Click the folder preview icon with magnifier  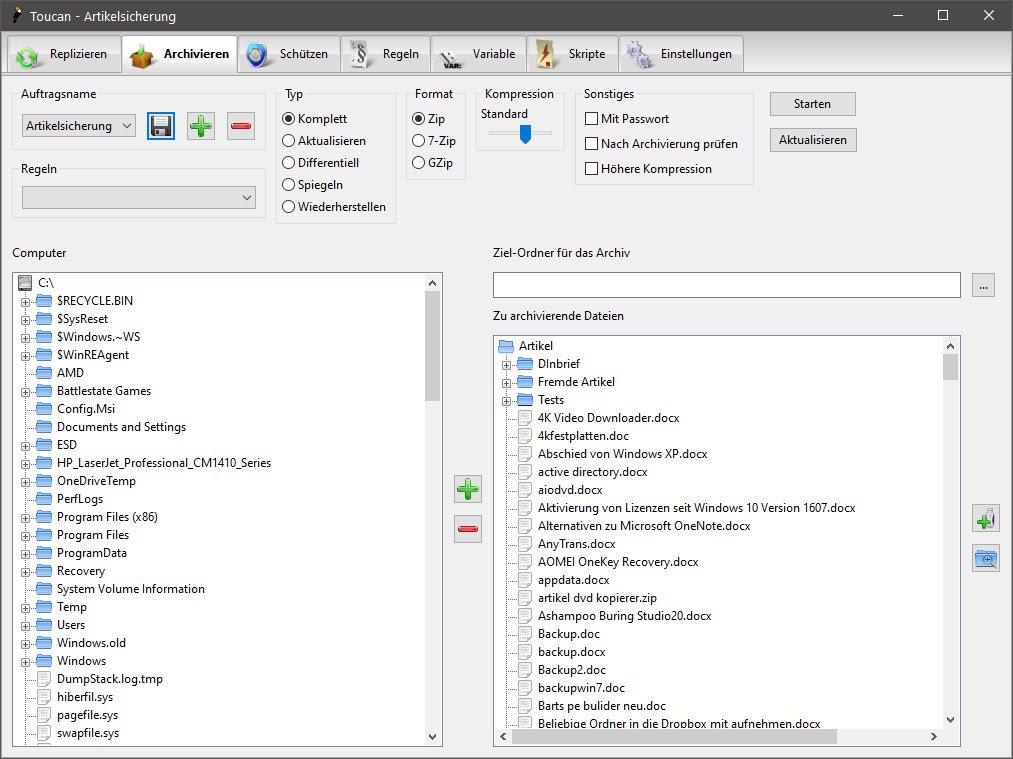986,559
